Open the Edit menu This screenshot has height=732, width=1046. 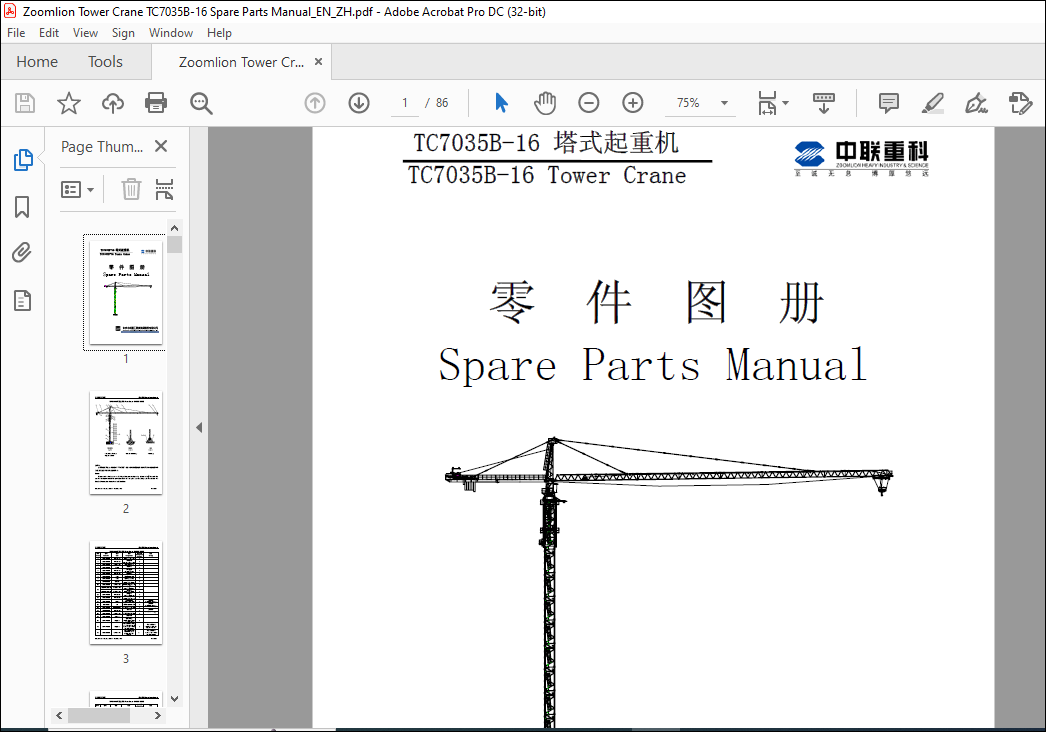pyautogui.click(x=49, y=33)
